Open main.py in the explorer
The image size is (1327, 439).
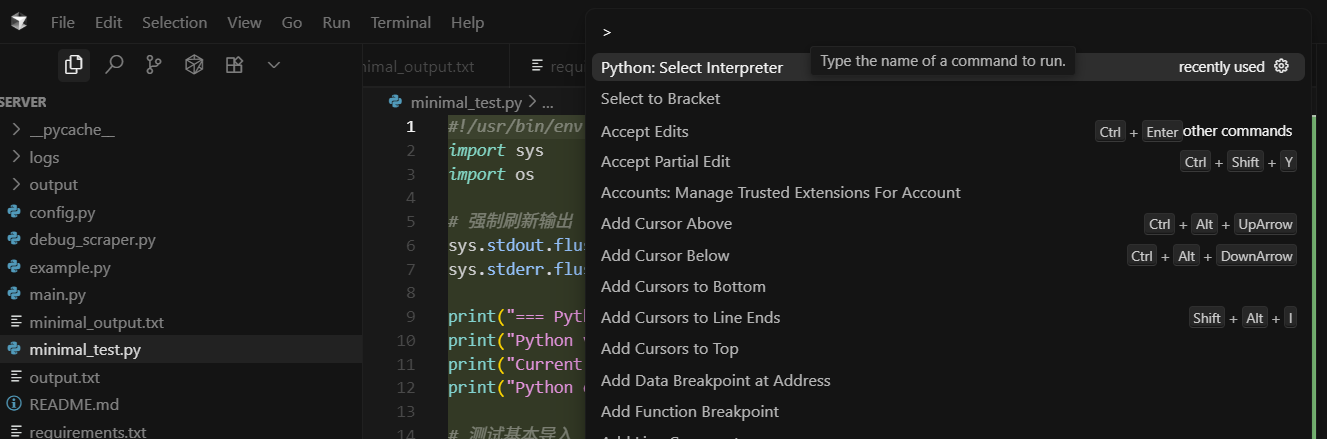[x=181, y=295]
